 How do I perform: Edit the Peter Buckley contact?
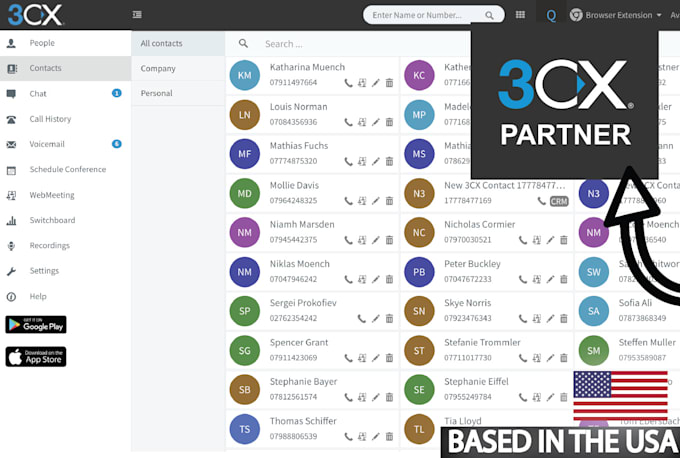pyautogui.click(x=550, y=279)
